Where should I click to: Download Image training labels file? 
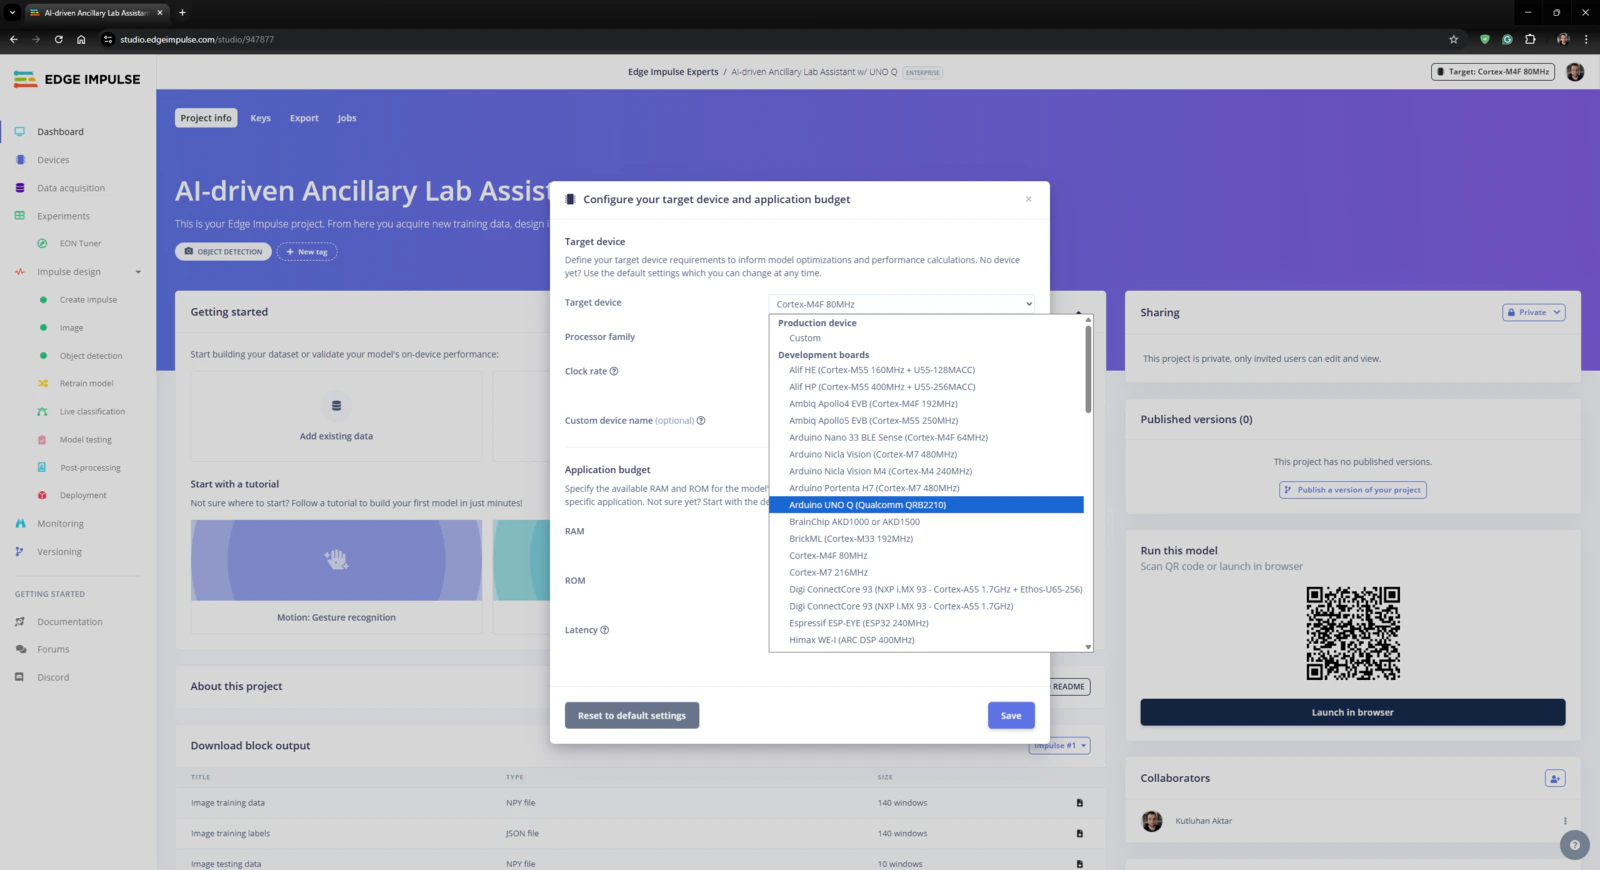[1080, 834]
